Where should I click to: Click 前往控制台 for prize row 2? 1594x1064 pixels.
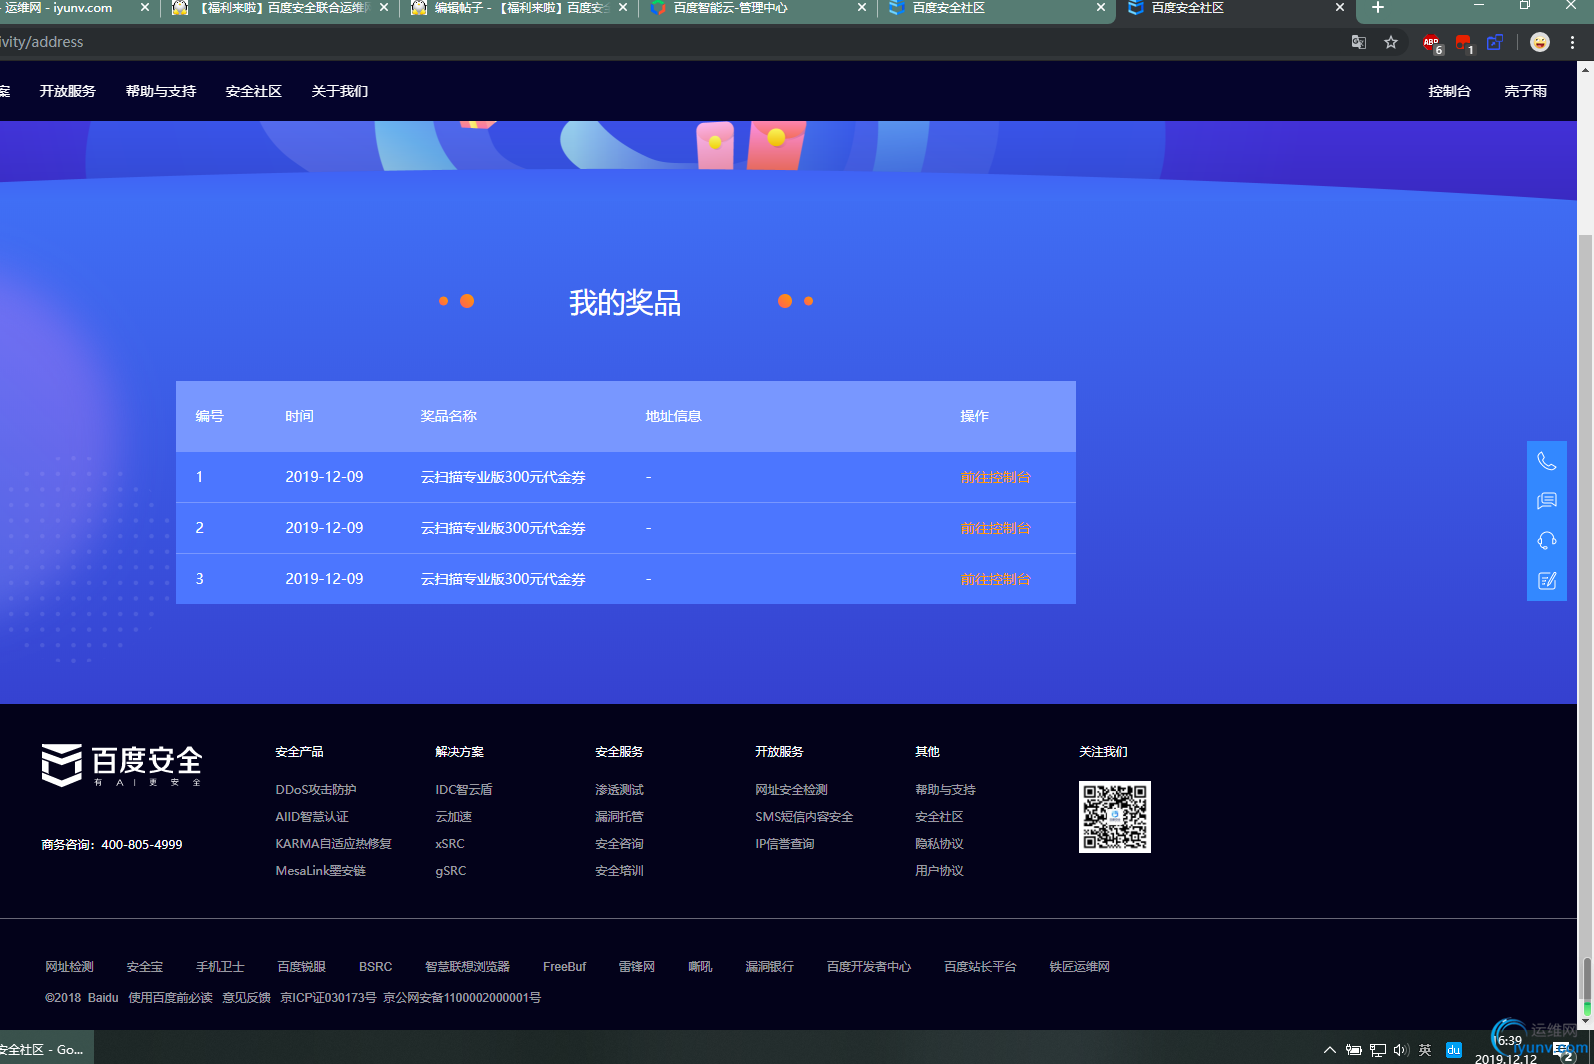coord(996,528)
